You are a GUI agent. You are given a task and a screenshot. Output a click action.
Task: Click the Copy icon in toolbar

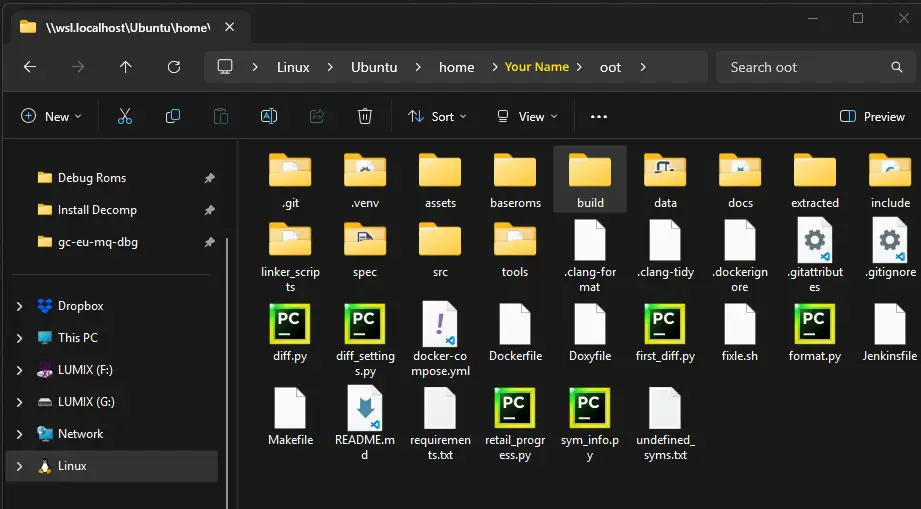click(173, 116)
